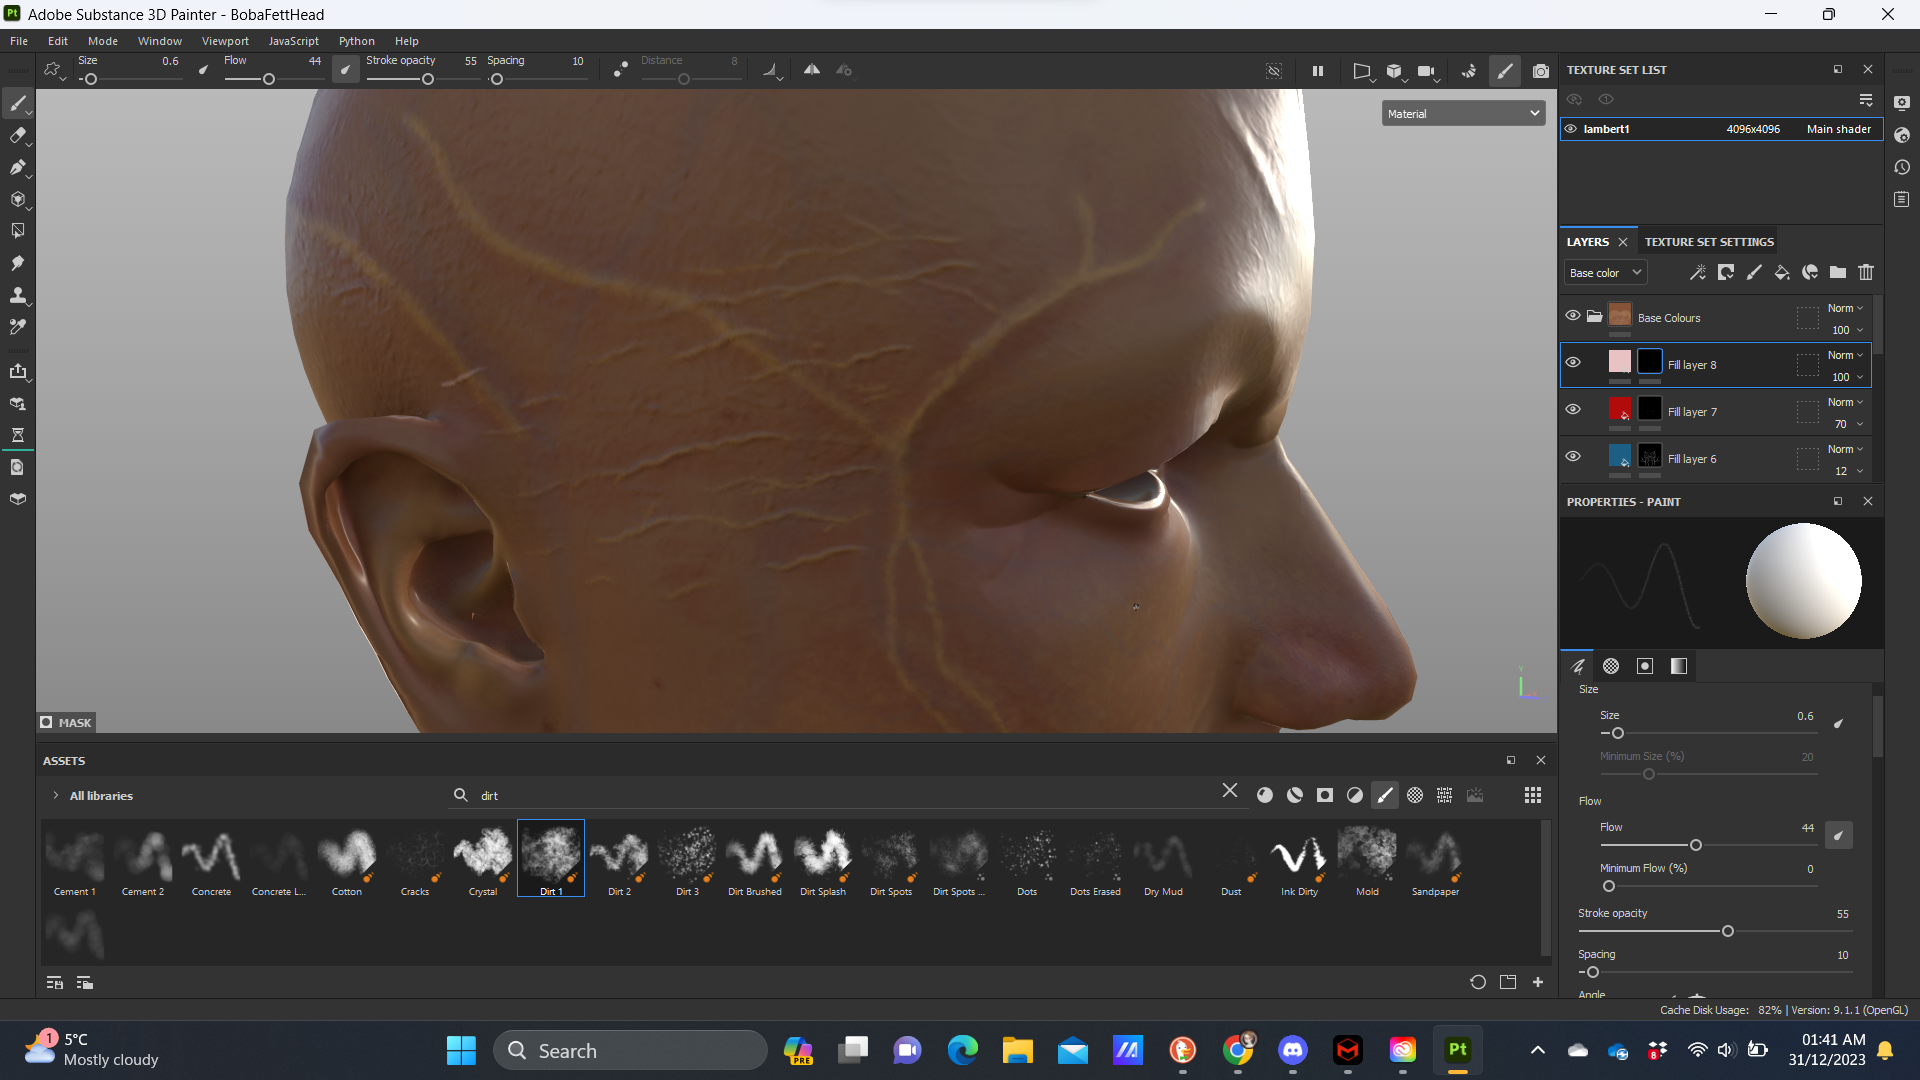Open the Python menu
The height and width of the screenshot is (1080, 1920).
(x=356, y=41)
